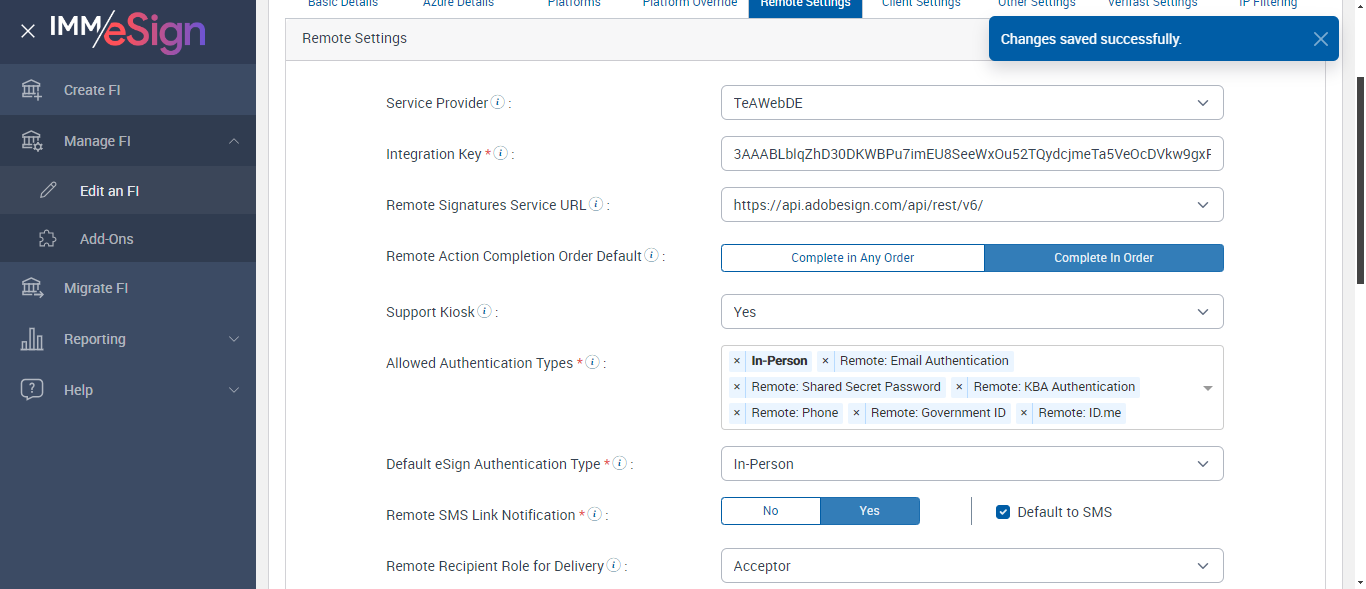
Task: Click the info icon beside Service Provider
Action: 498,102
